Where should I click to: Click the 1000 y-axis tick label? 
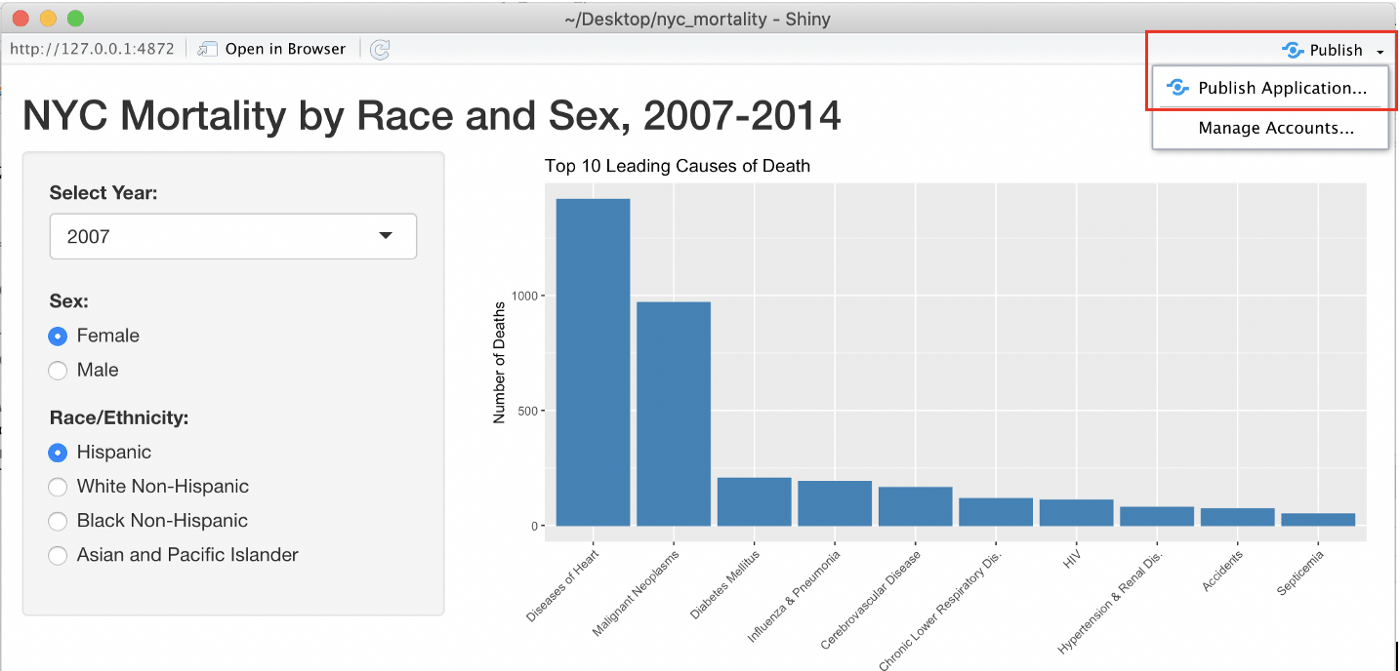click(x=526, y=296)
